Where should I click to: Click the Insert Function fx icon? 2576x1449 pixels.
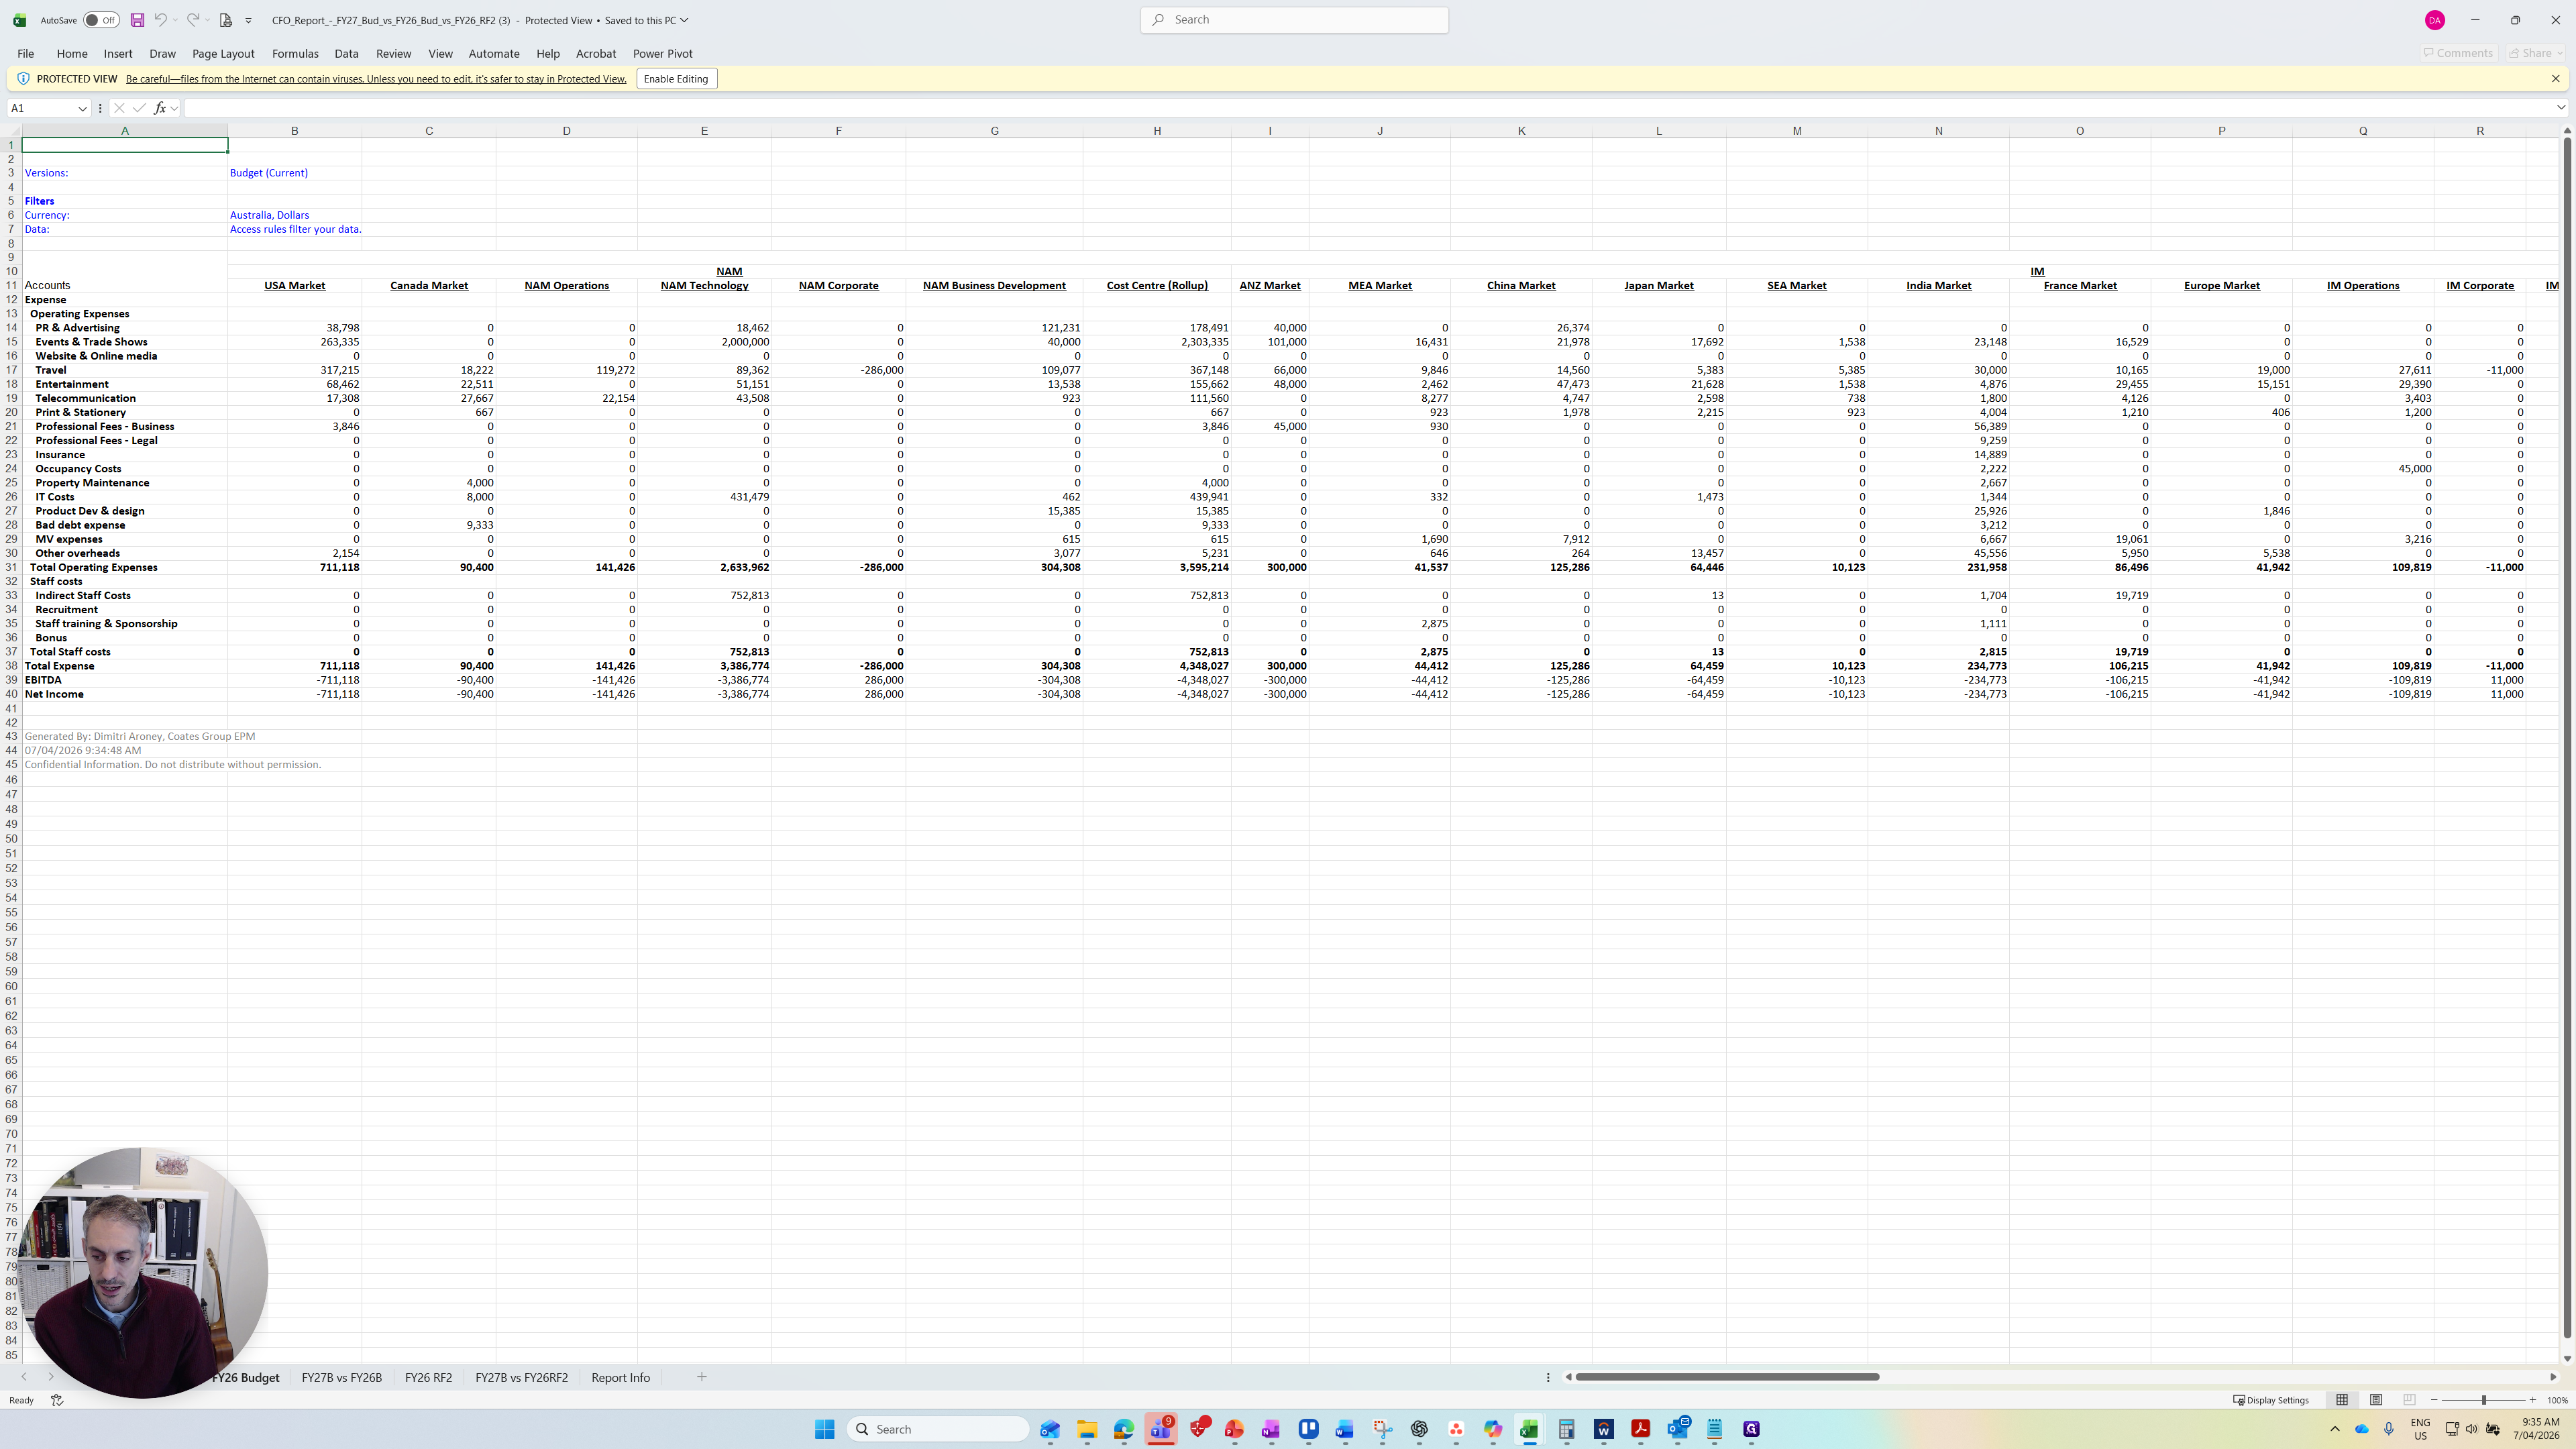coord(160,108)
